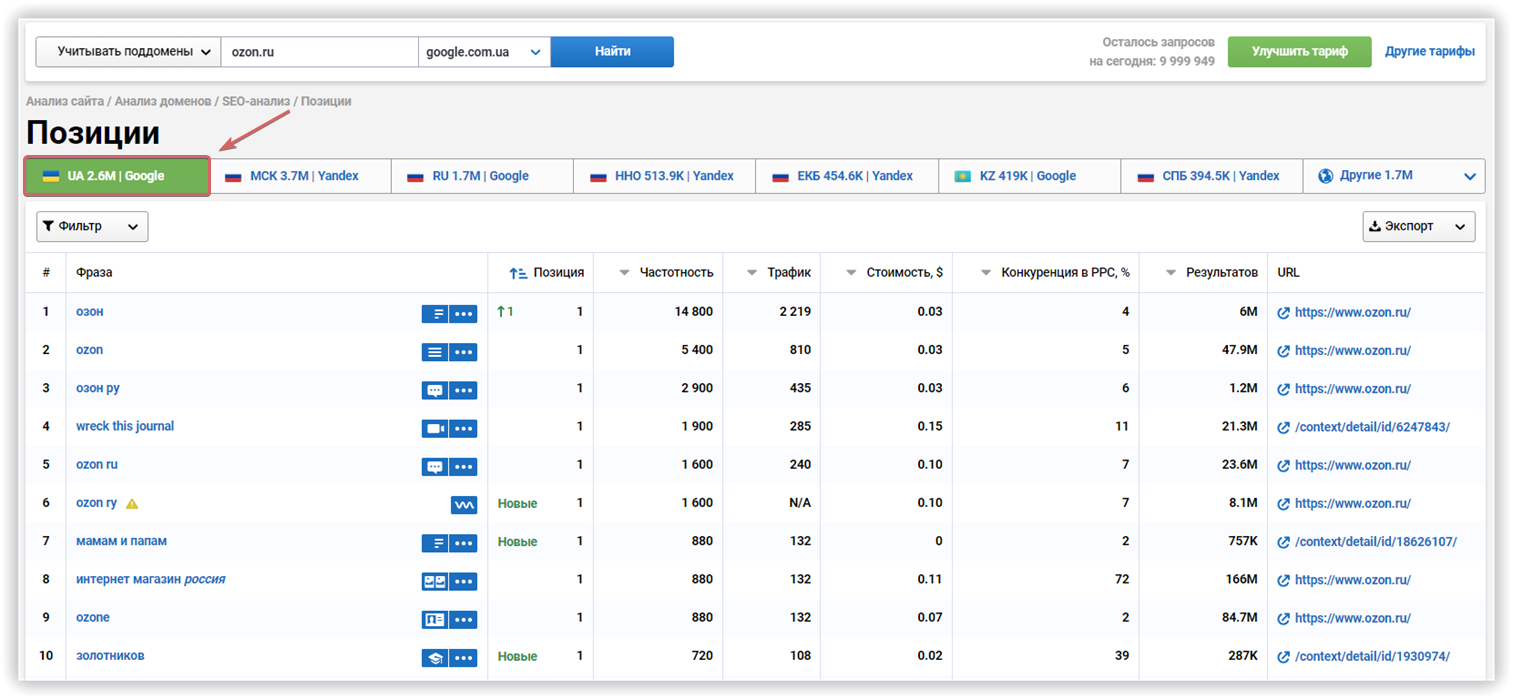This screenshot has width=1513, height=699.
Task: Click the warning triangle next to ozon ry
Action: click(132, 504)
